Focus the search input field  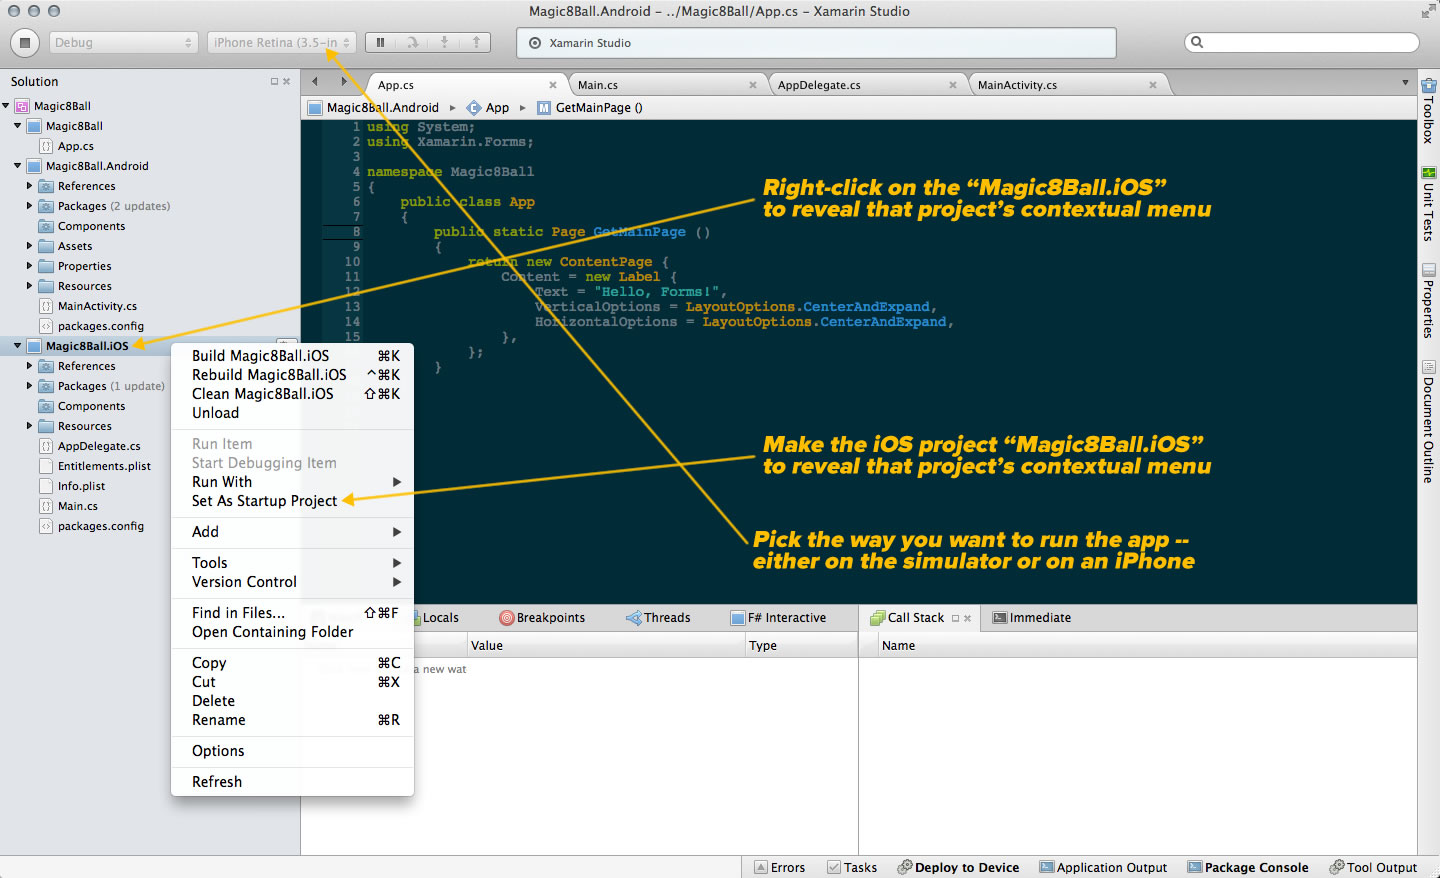tap(1302, 42)
